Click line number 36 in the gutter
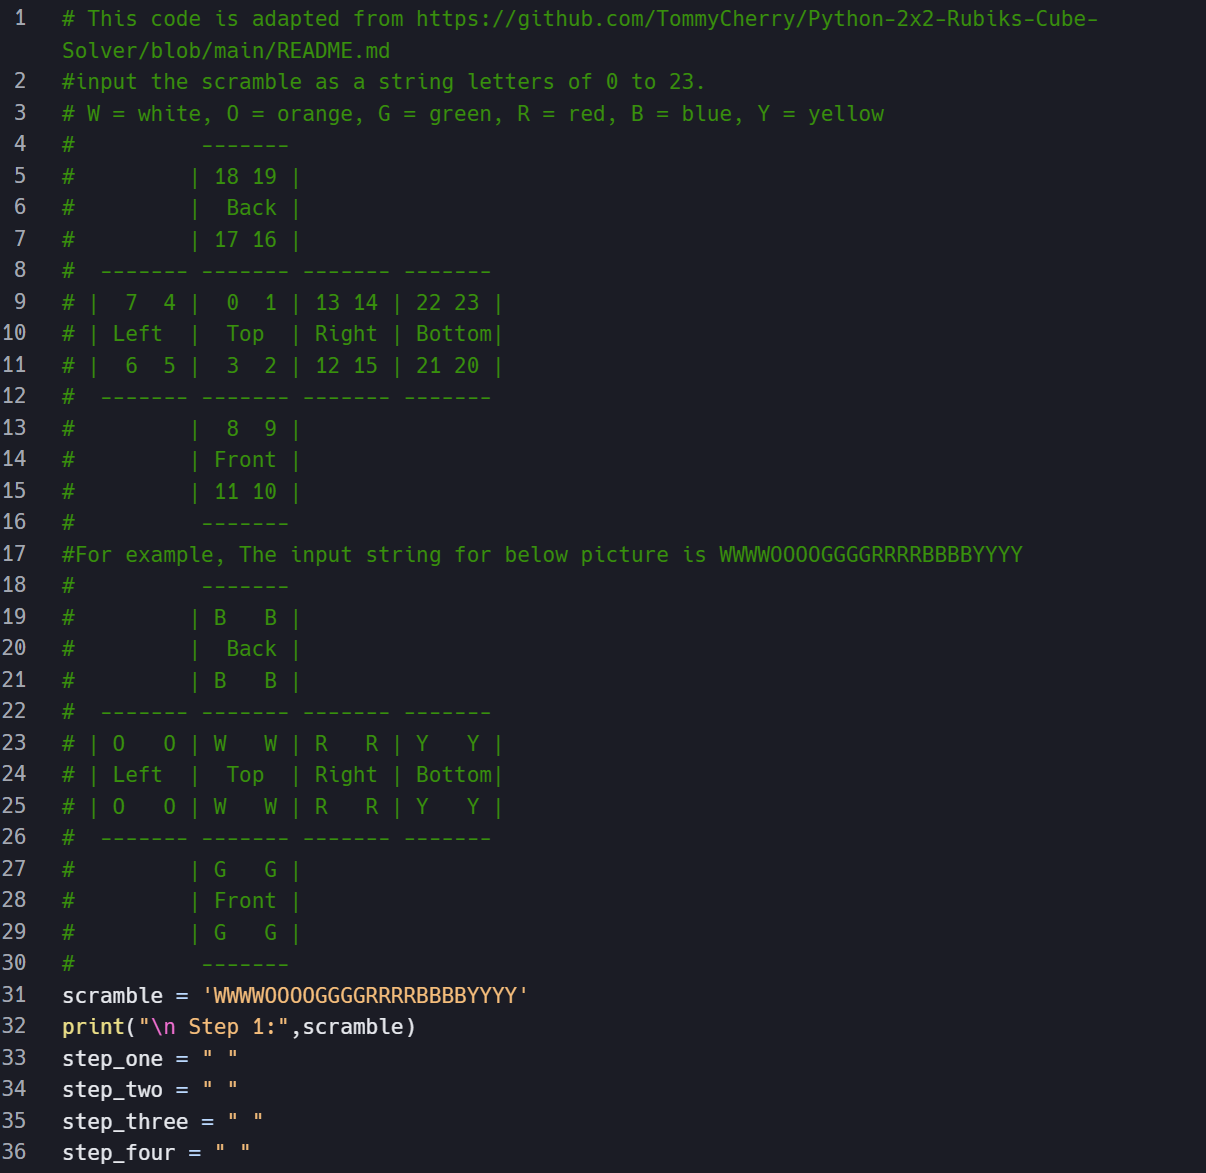Viewport: 1206px width, 1173px height. tap(14, 1152)
